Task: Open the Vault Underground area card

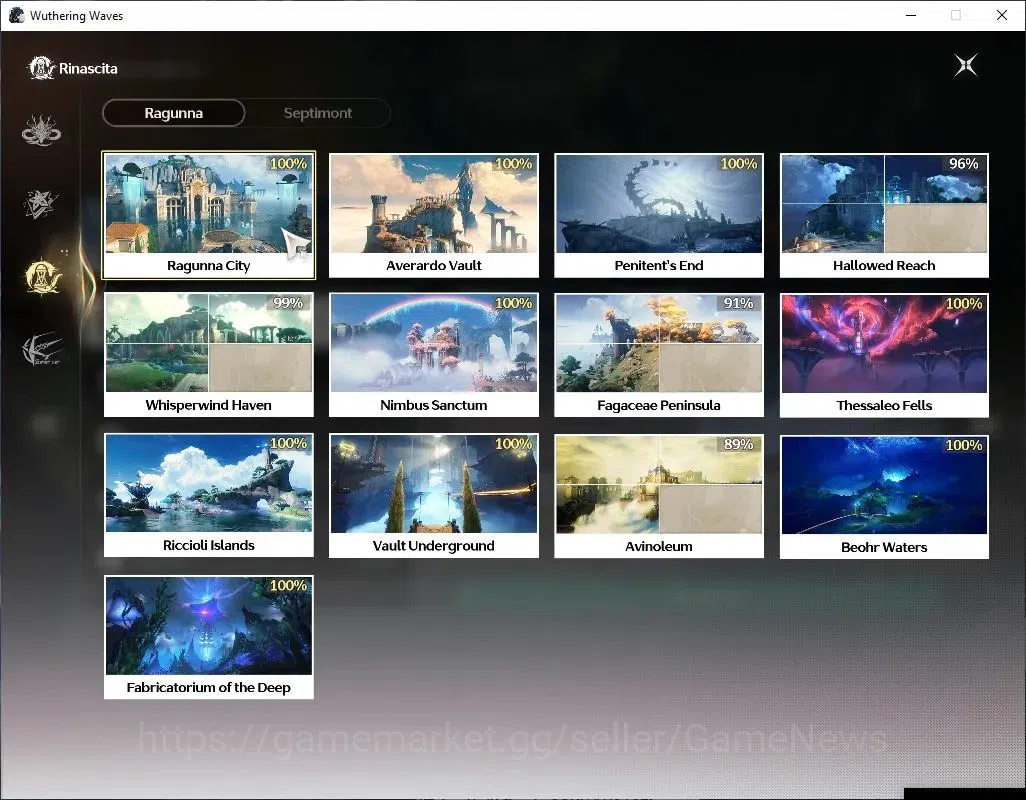Action: tap(434, 496)
